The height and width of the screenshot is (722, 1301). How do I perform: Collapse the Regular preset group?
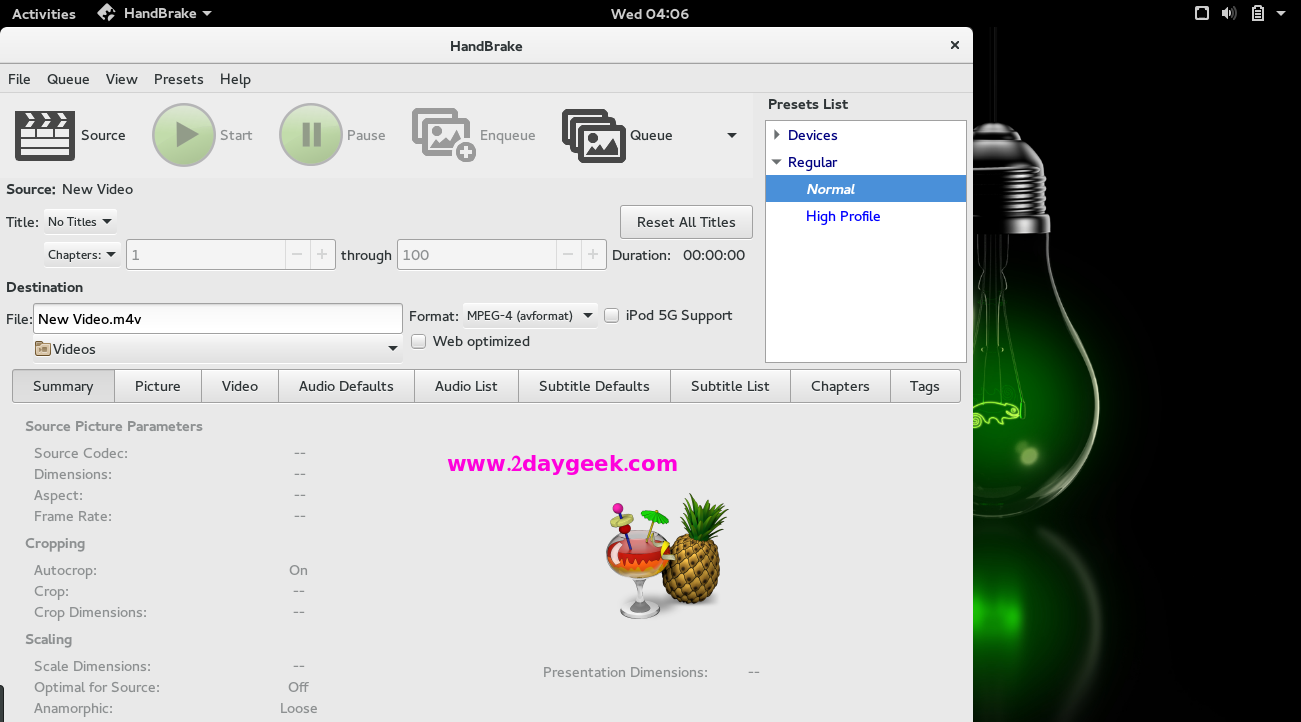(x=777, y=162)
